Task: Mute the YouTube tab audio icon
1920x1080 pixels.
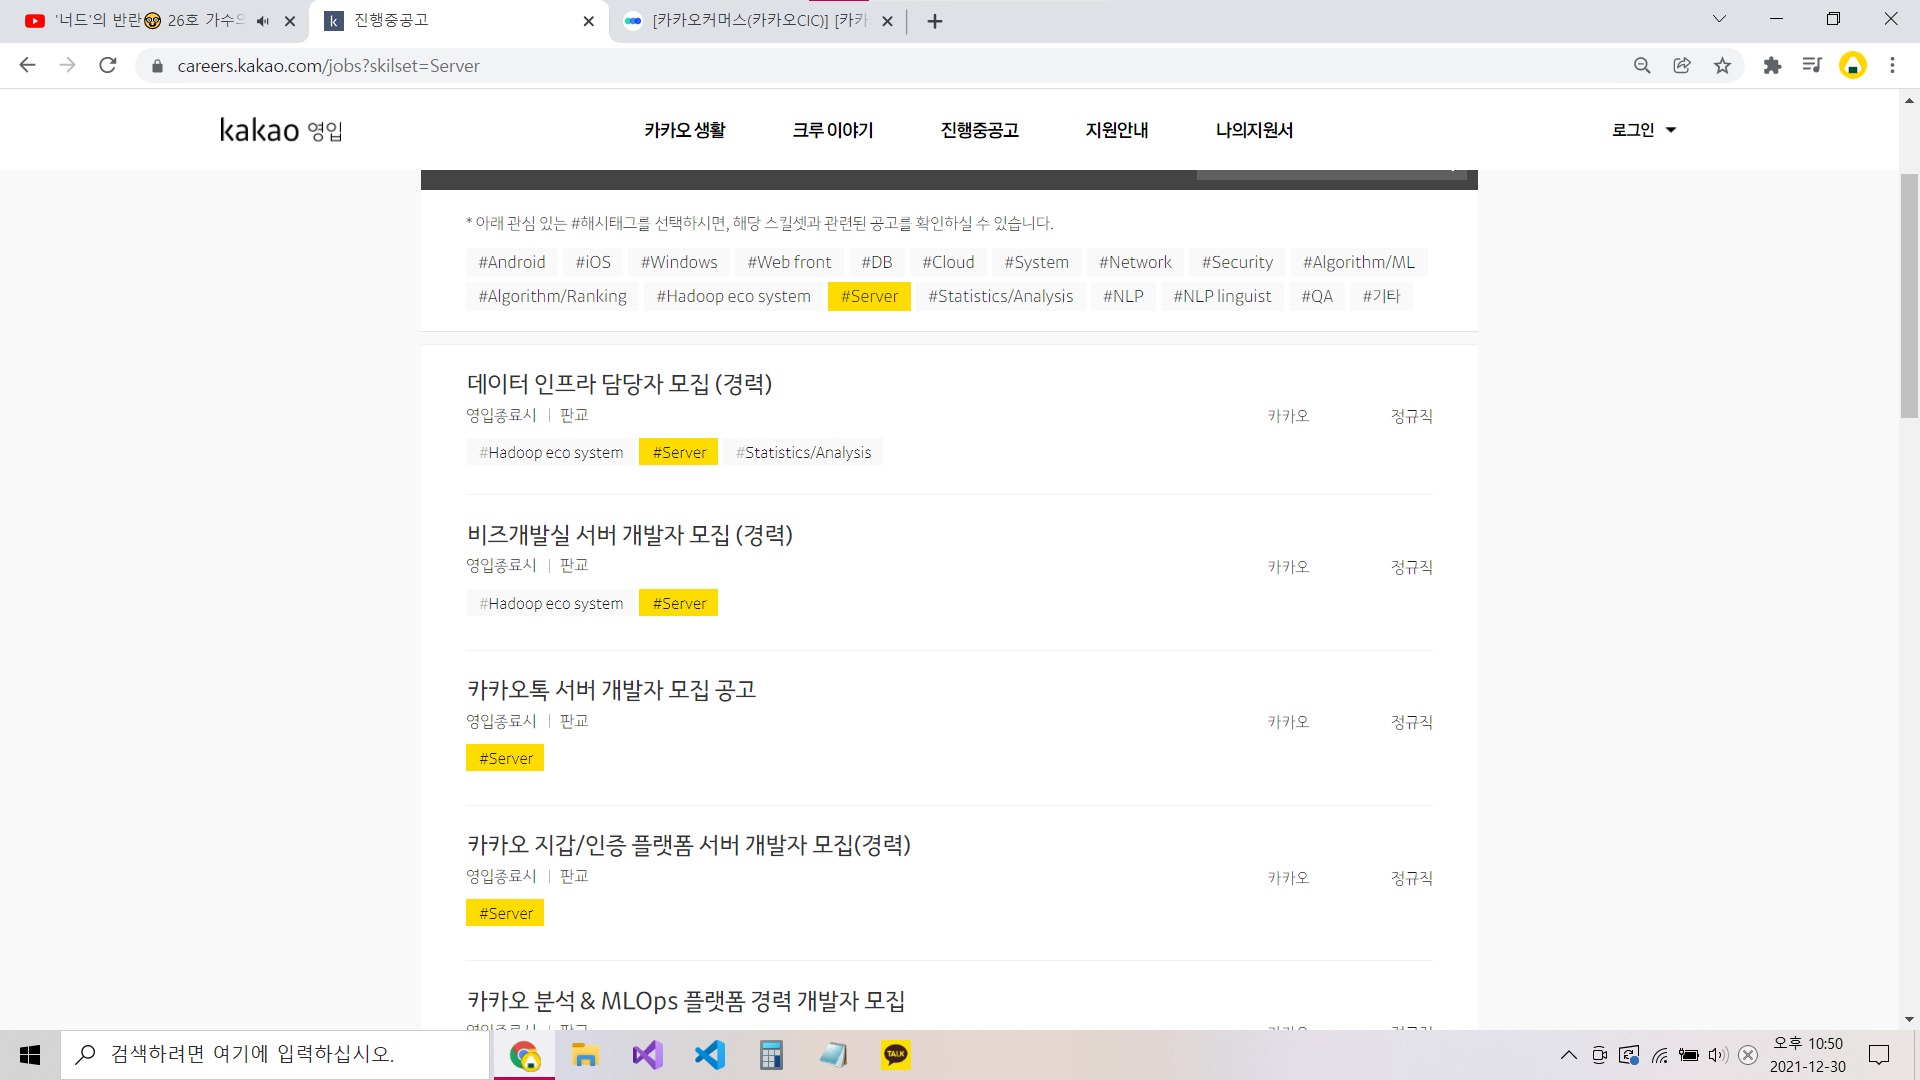Action: click(x=263, y=21)
